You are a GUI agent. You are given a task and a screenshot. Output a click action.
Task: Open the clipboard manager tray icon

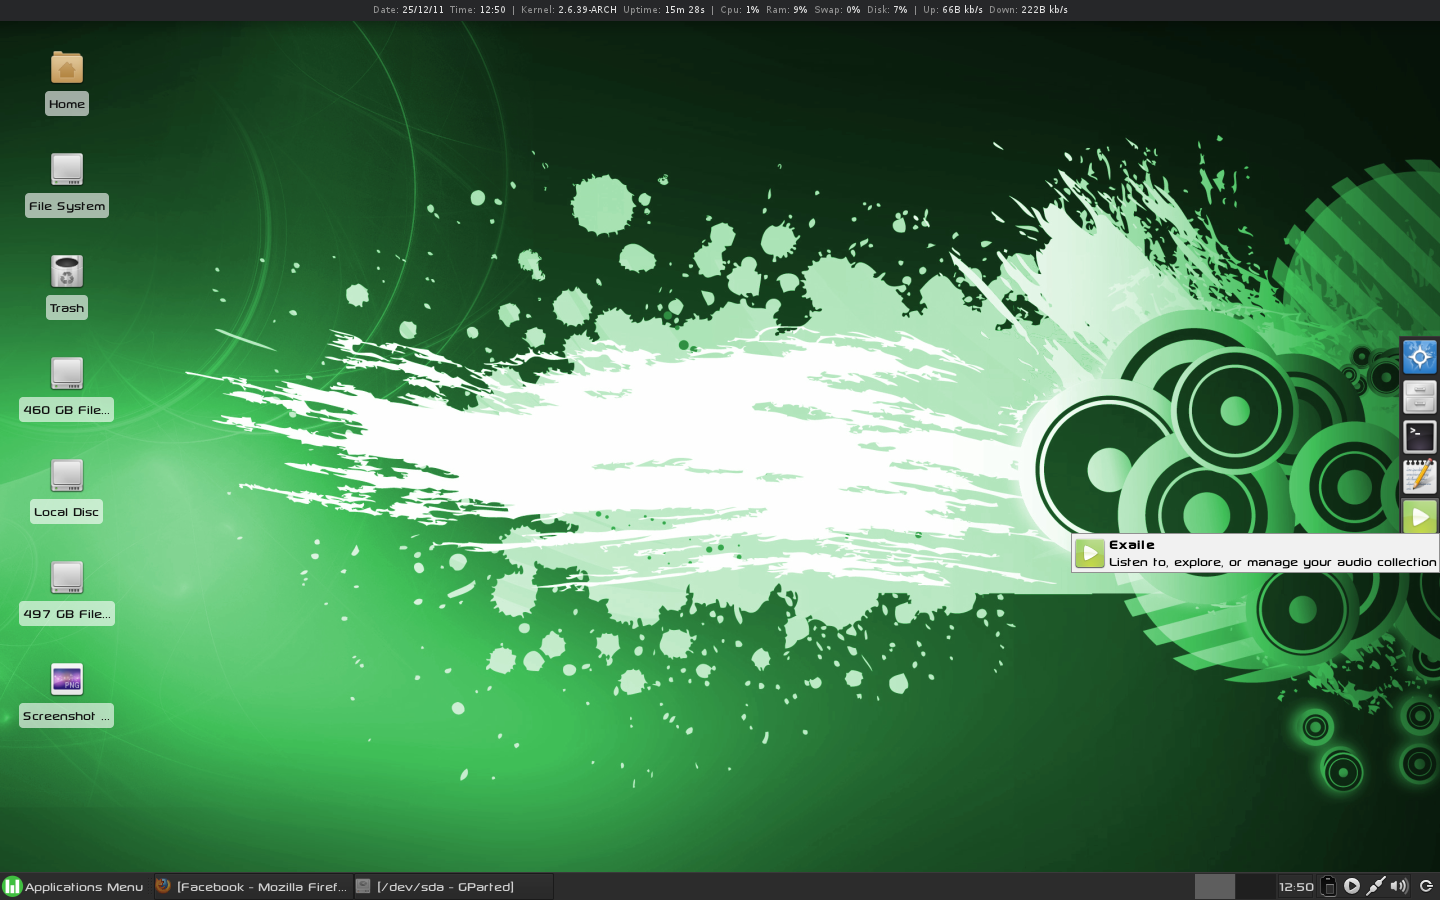tap(1328, 886)
